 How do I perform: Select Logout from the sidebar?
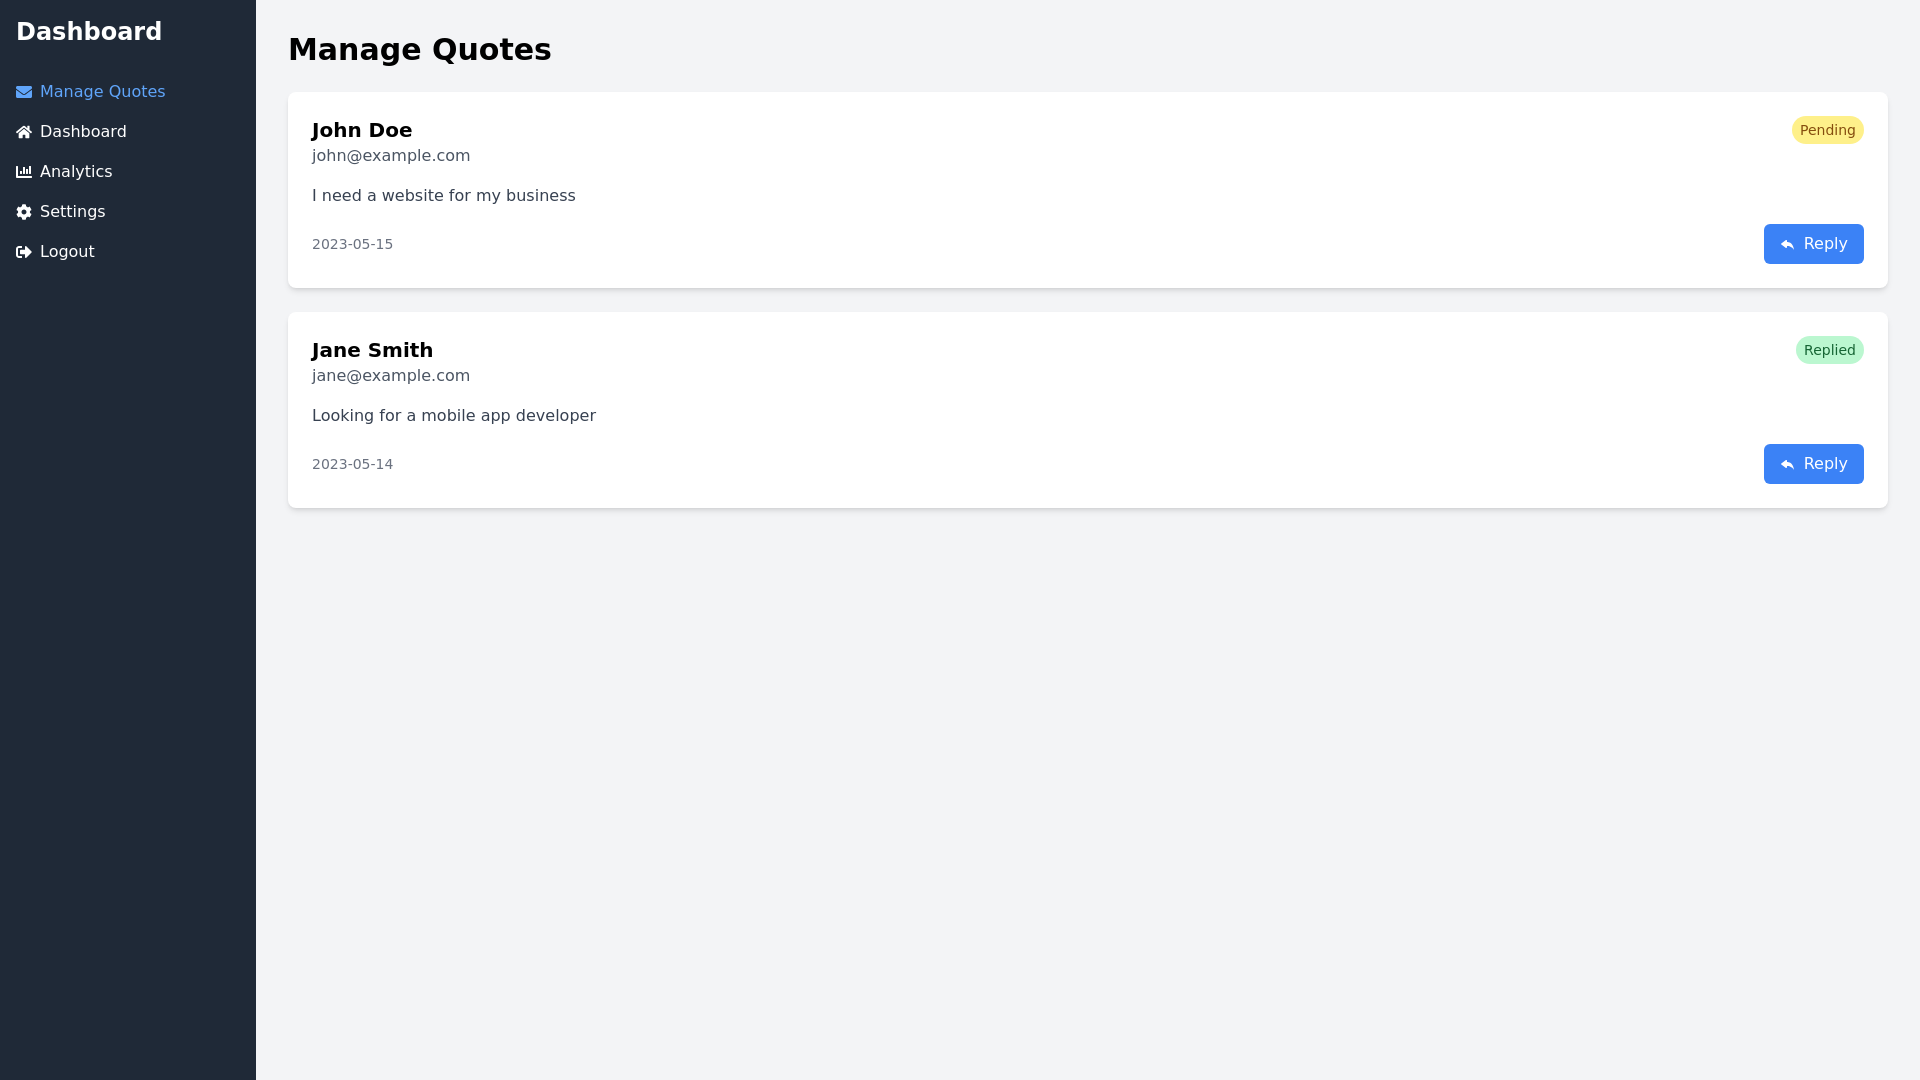pos(67,252)
